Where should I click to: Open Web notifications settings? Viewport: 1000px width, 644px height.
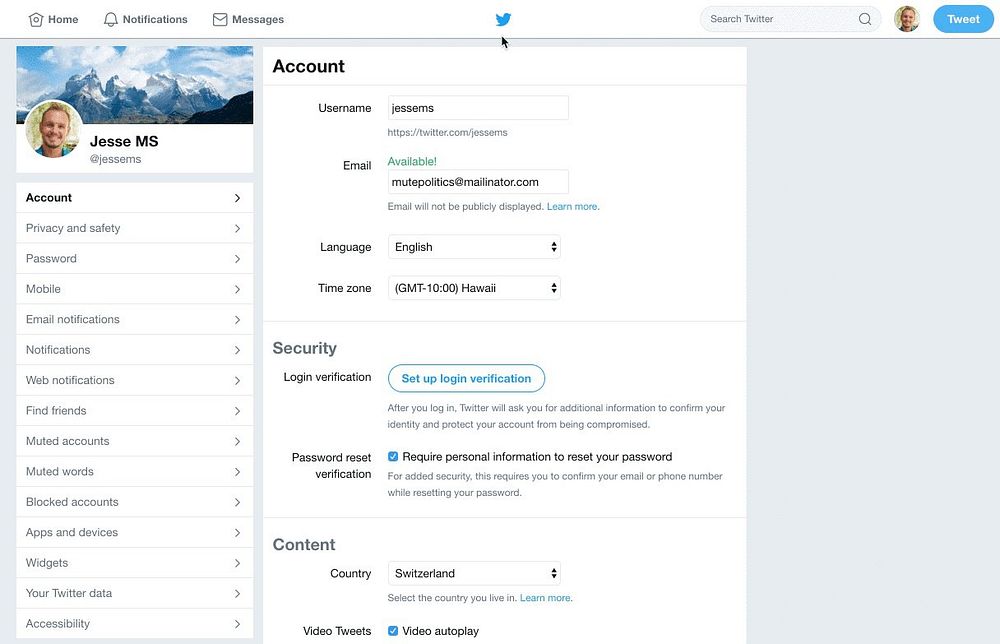135,380
